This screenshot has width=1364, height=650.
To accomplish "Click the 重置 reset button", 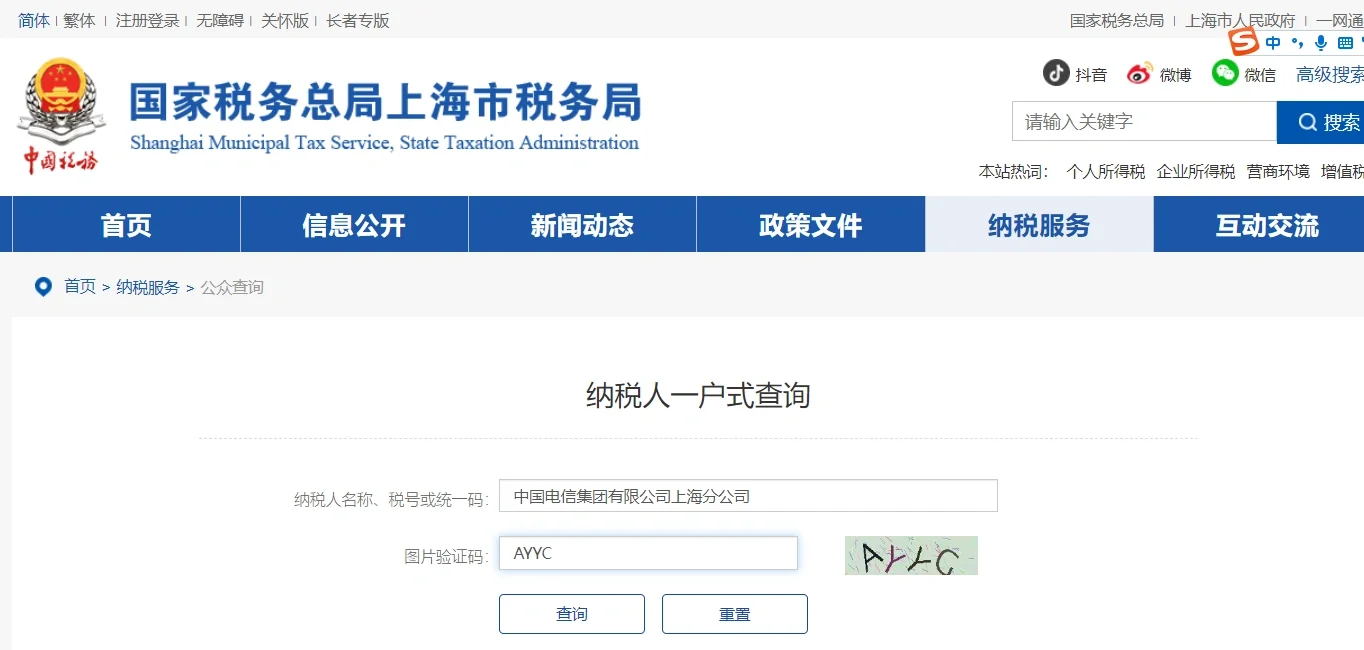I will 734,613.
